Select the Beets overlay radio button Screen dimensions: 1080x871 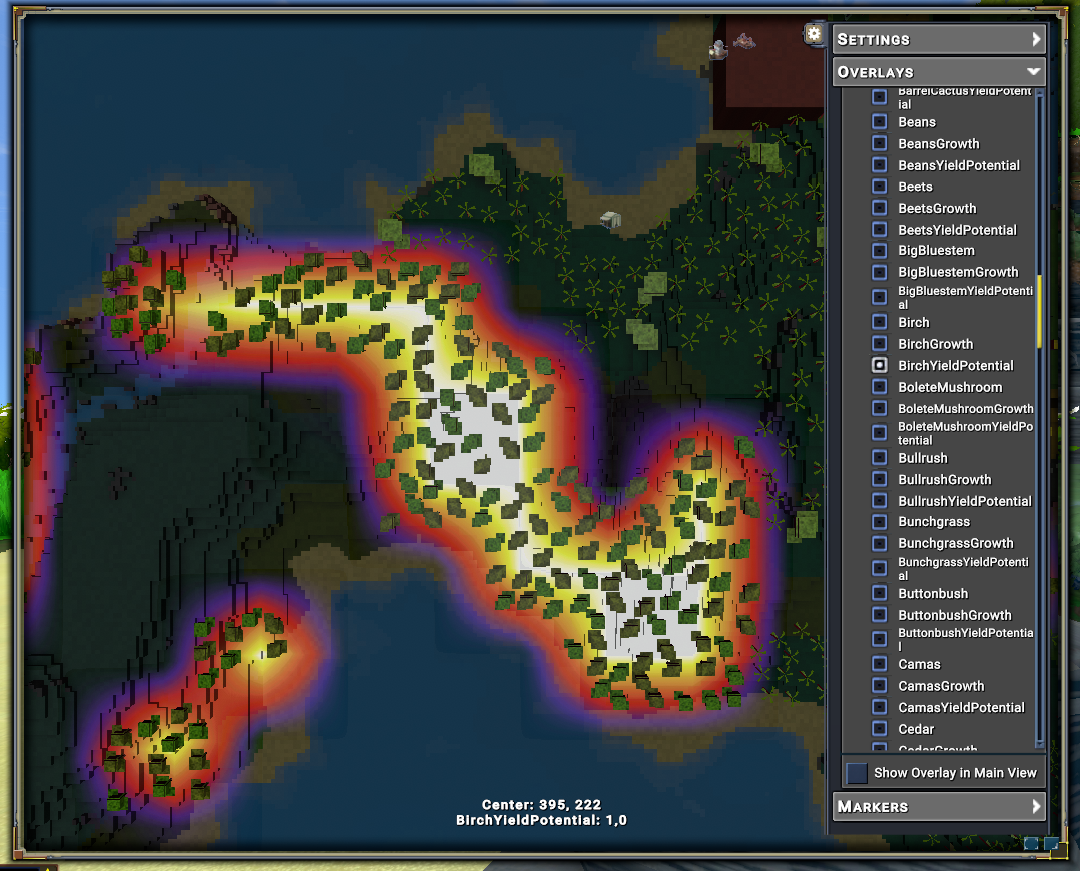pyautogui.click(x=880, y=186)
